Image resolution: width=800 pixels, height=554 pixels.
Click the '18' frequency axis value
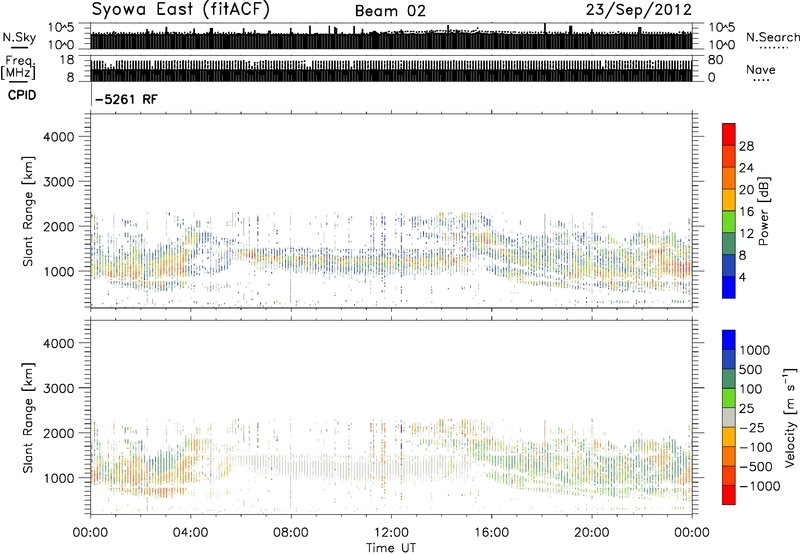66,60
